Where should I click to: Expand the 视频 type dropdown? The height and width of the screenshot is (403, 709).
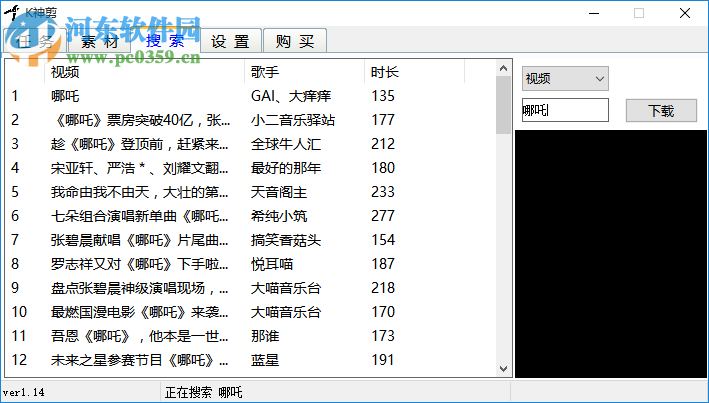click(565, 79)
